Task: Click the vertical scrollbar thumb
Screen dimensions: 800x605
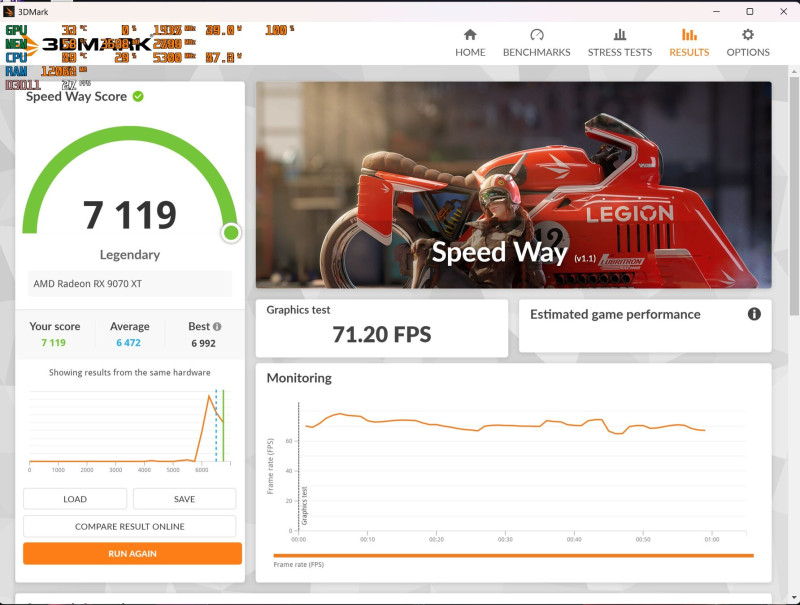Action: point(793,196)
